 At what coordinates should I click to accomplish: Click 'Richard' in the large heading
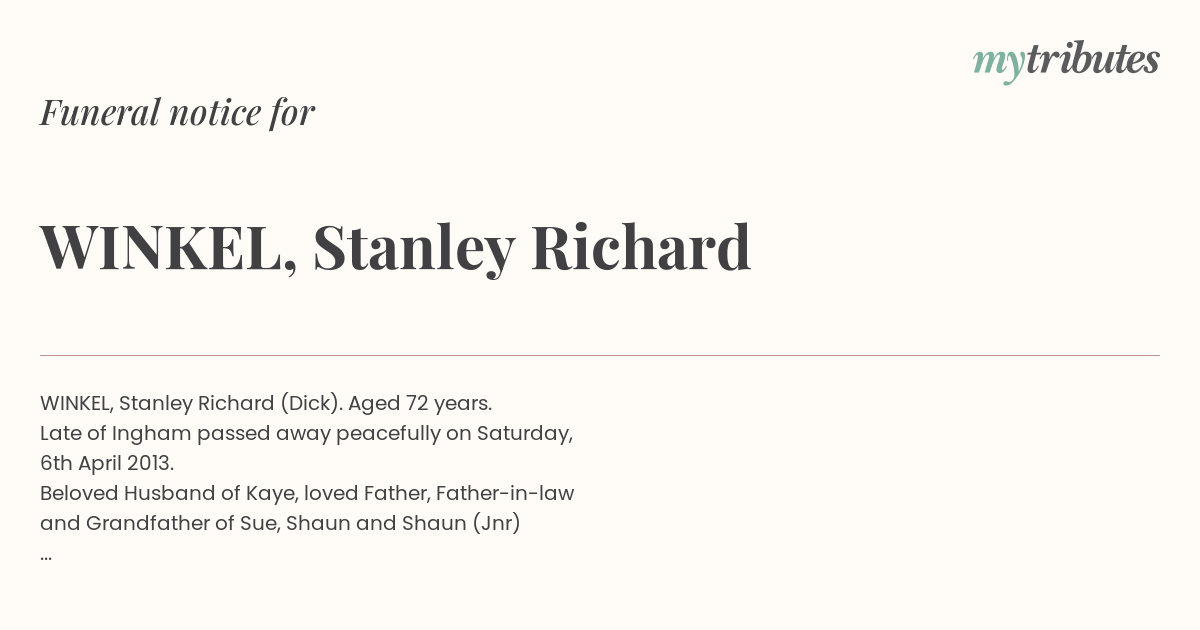coord(641,247)
